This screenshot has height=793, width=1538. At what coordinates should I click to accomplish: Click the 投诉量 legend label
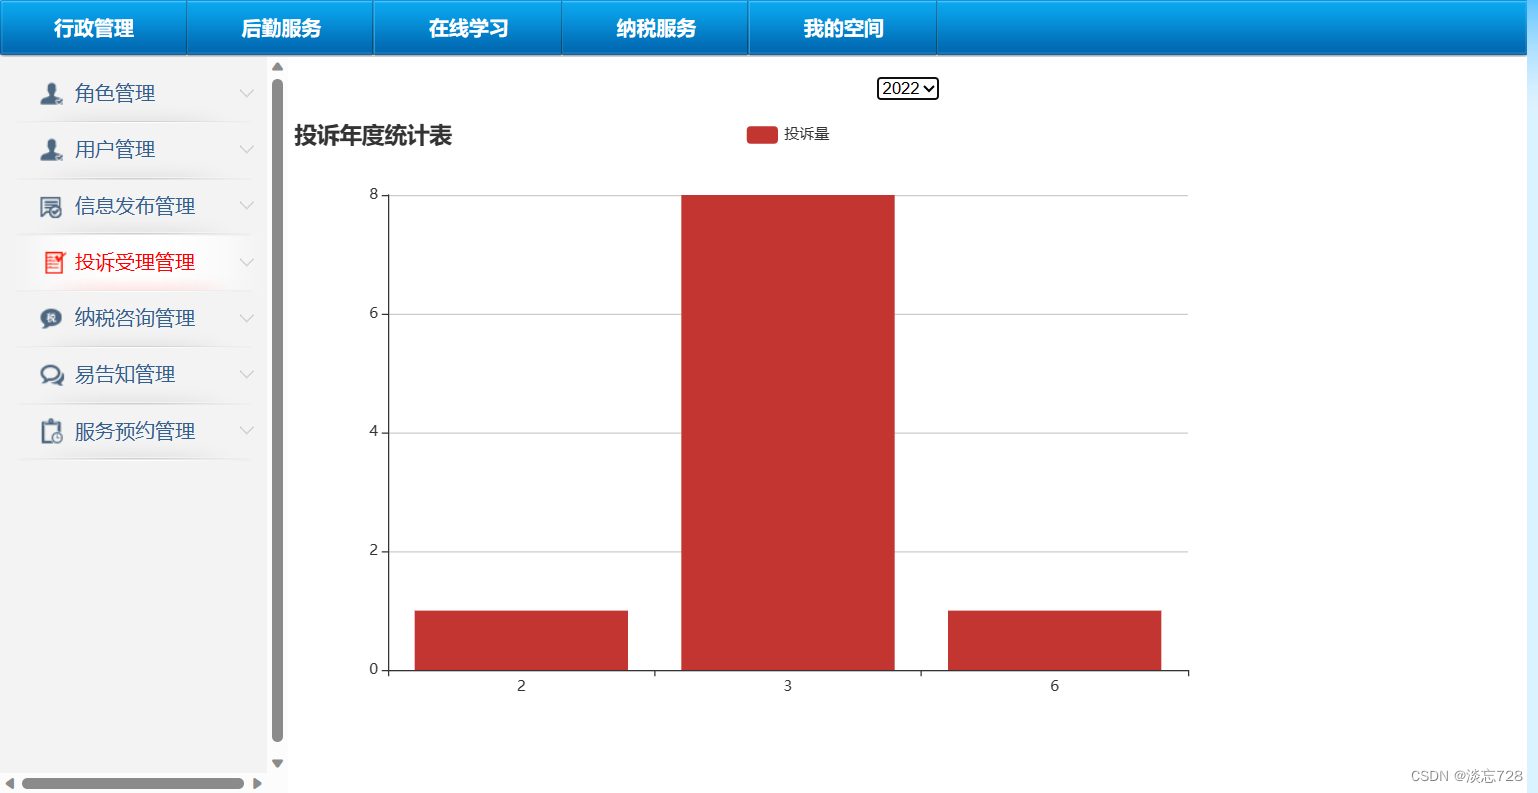806,134
